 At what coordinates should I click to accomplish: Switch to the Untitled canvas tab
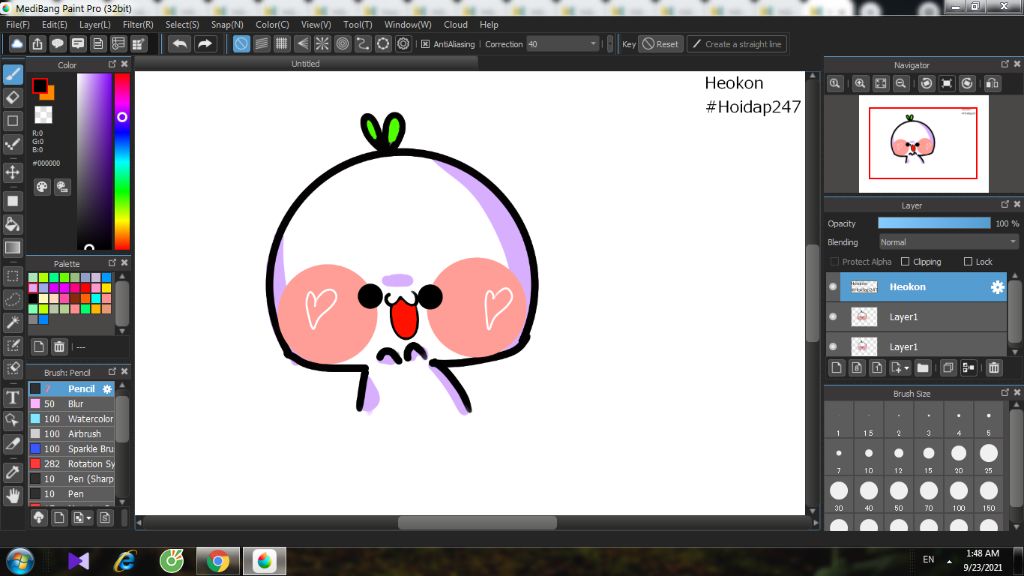306,63
